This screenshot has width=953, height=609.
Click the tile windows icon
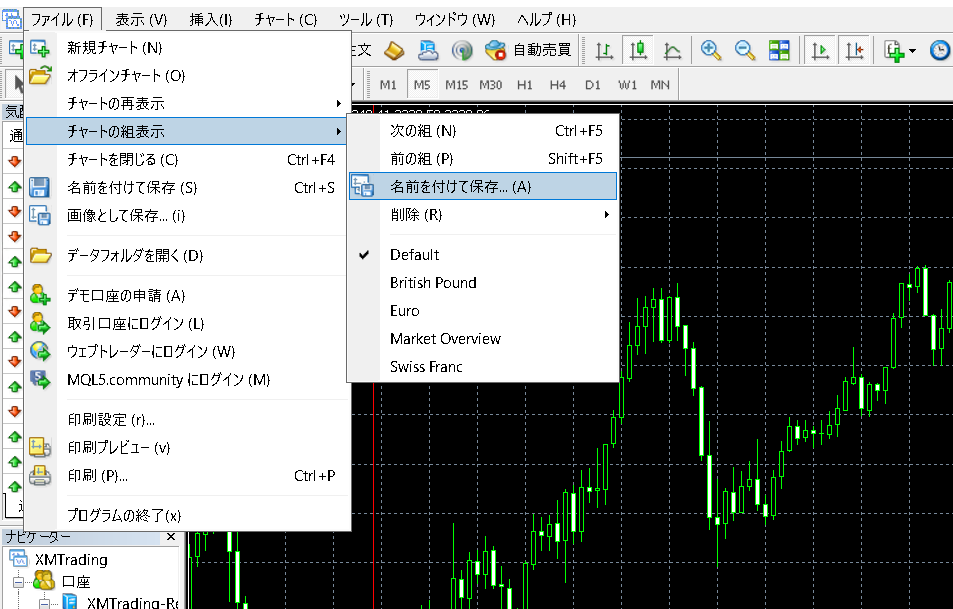tap(779, 50)
